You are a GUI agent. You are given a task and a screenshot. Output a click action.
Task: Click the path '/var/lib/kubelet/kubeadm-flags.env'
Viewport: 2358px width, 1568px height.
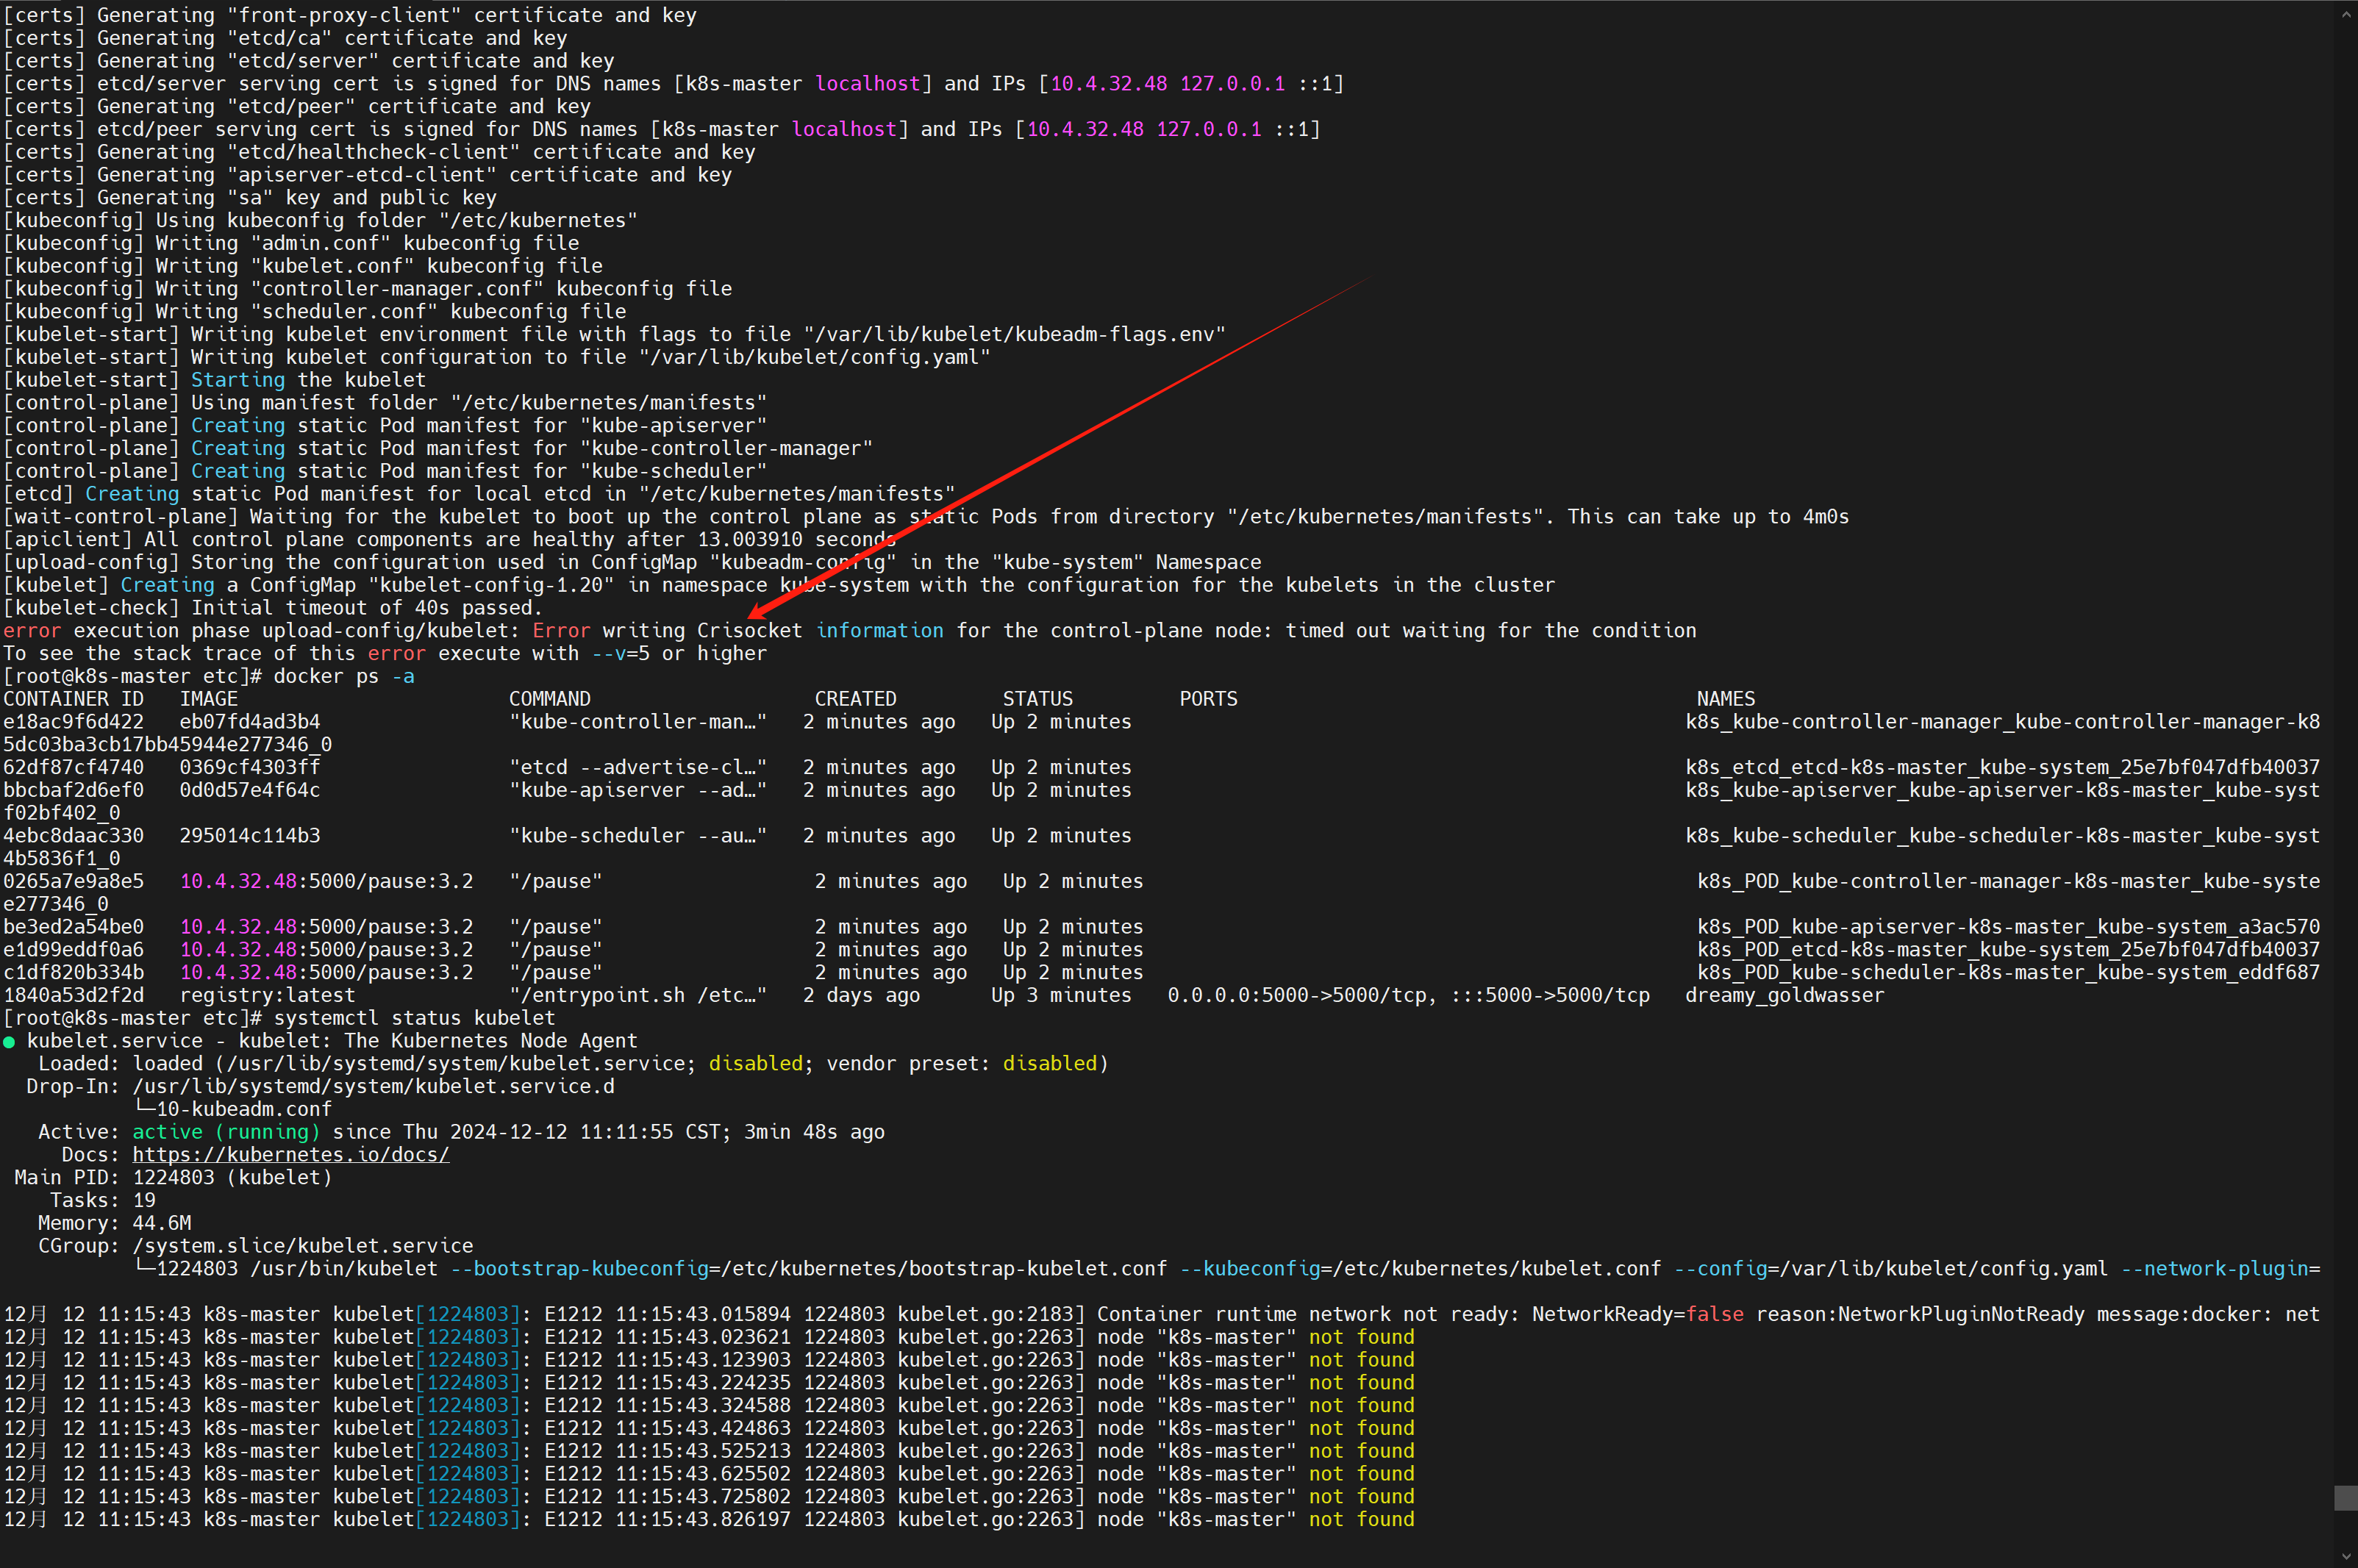coord(1014,335)
